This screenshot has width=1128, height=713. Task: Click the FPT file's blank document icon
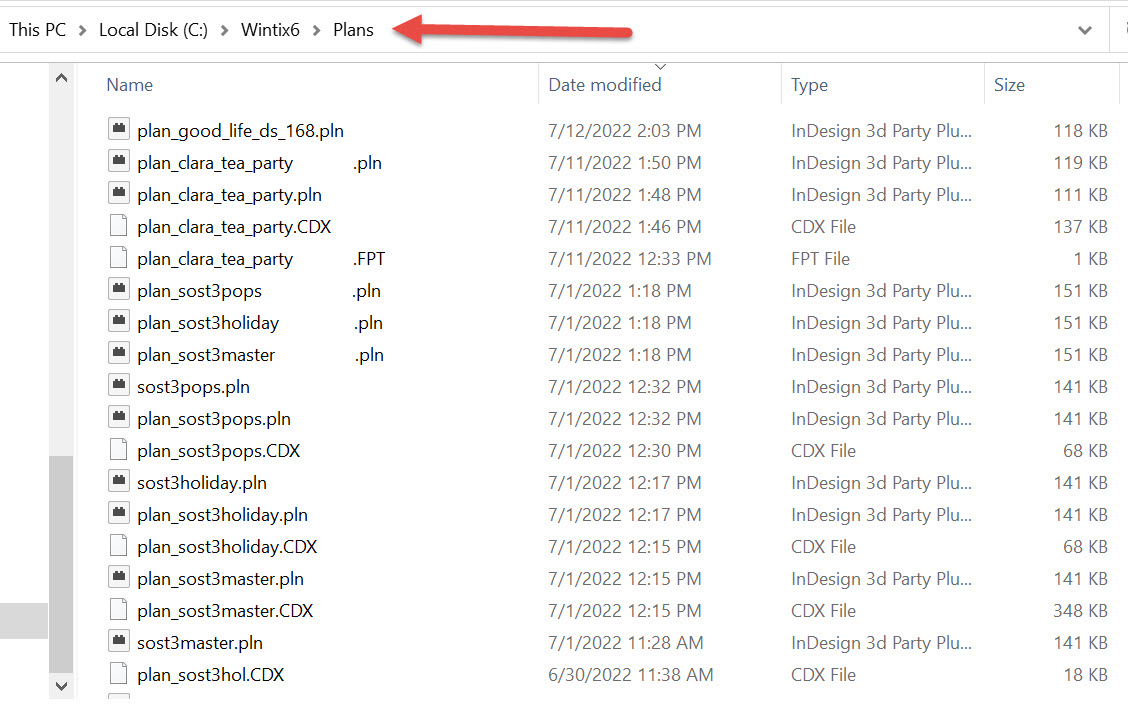tap(119, 257)
